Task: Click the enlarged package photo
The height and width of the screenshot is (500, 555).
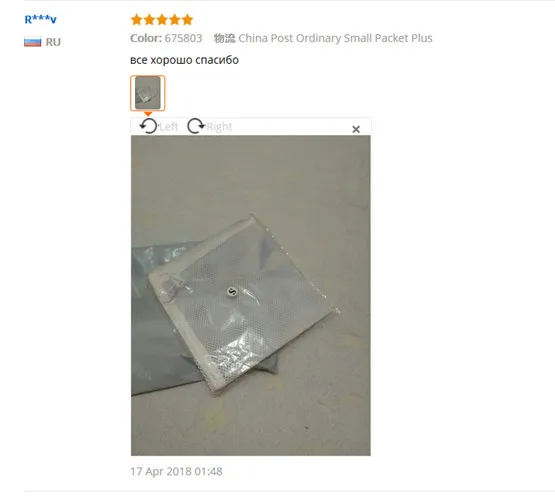Action: (x=251, y=295)
